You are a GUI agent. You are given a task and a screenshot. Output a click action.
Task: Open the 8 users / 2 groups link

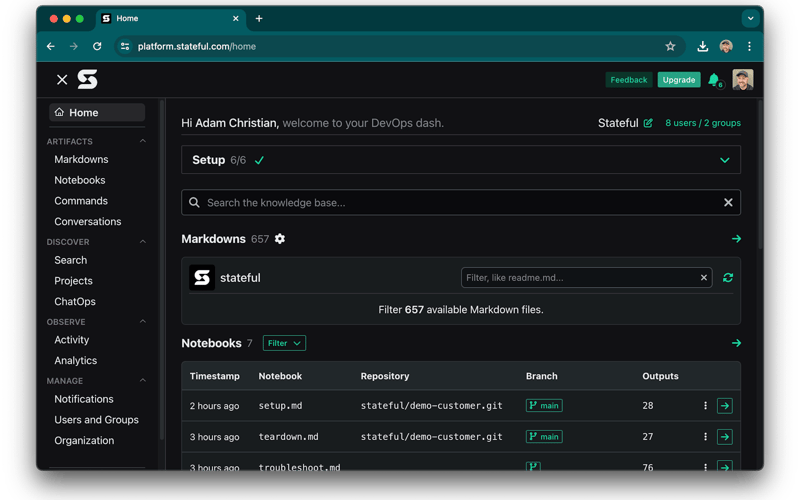pos(703,123)
